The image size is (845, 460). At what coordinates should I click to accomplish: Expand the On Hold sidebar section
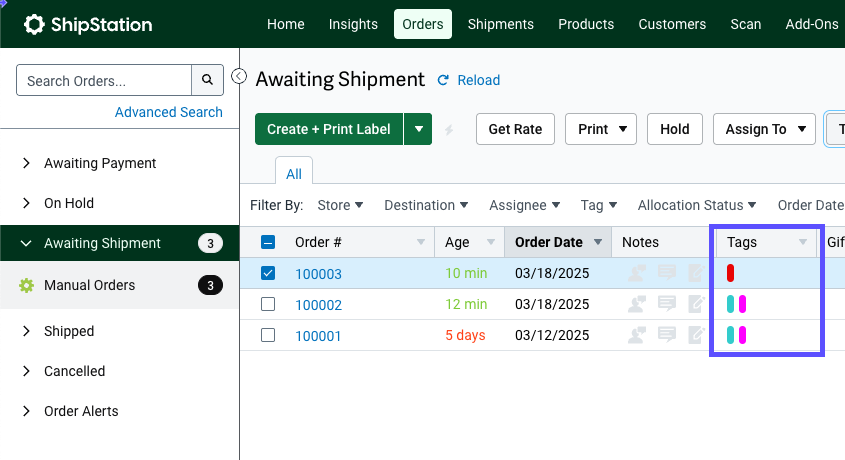(27, 203)
